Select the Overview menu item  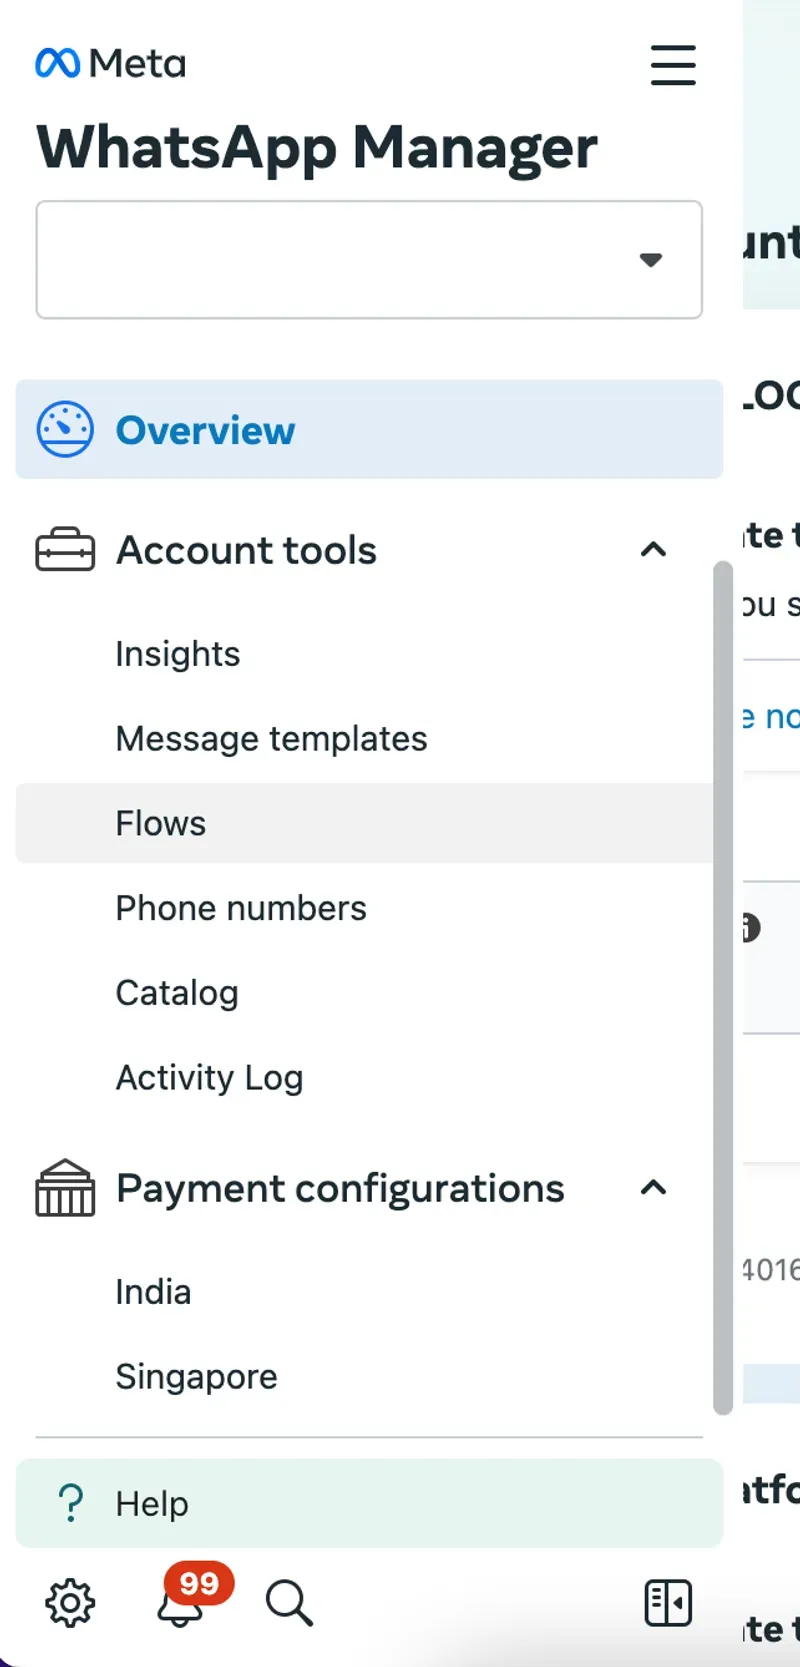point(369,429)
